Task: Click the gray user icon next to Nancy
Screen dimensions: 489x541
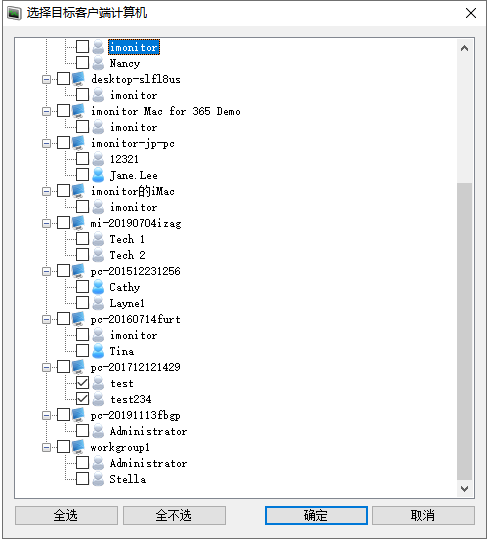Action: (98, 63)
